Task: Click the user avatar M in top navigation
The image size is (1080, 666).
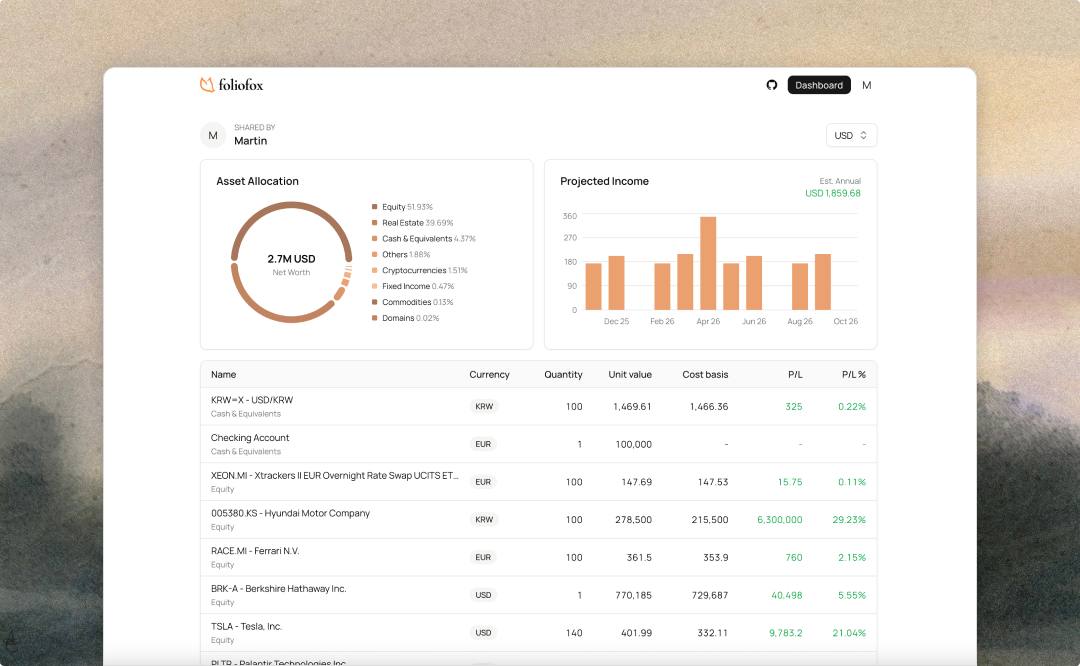Action: (x=866, y=85)
